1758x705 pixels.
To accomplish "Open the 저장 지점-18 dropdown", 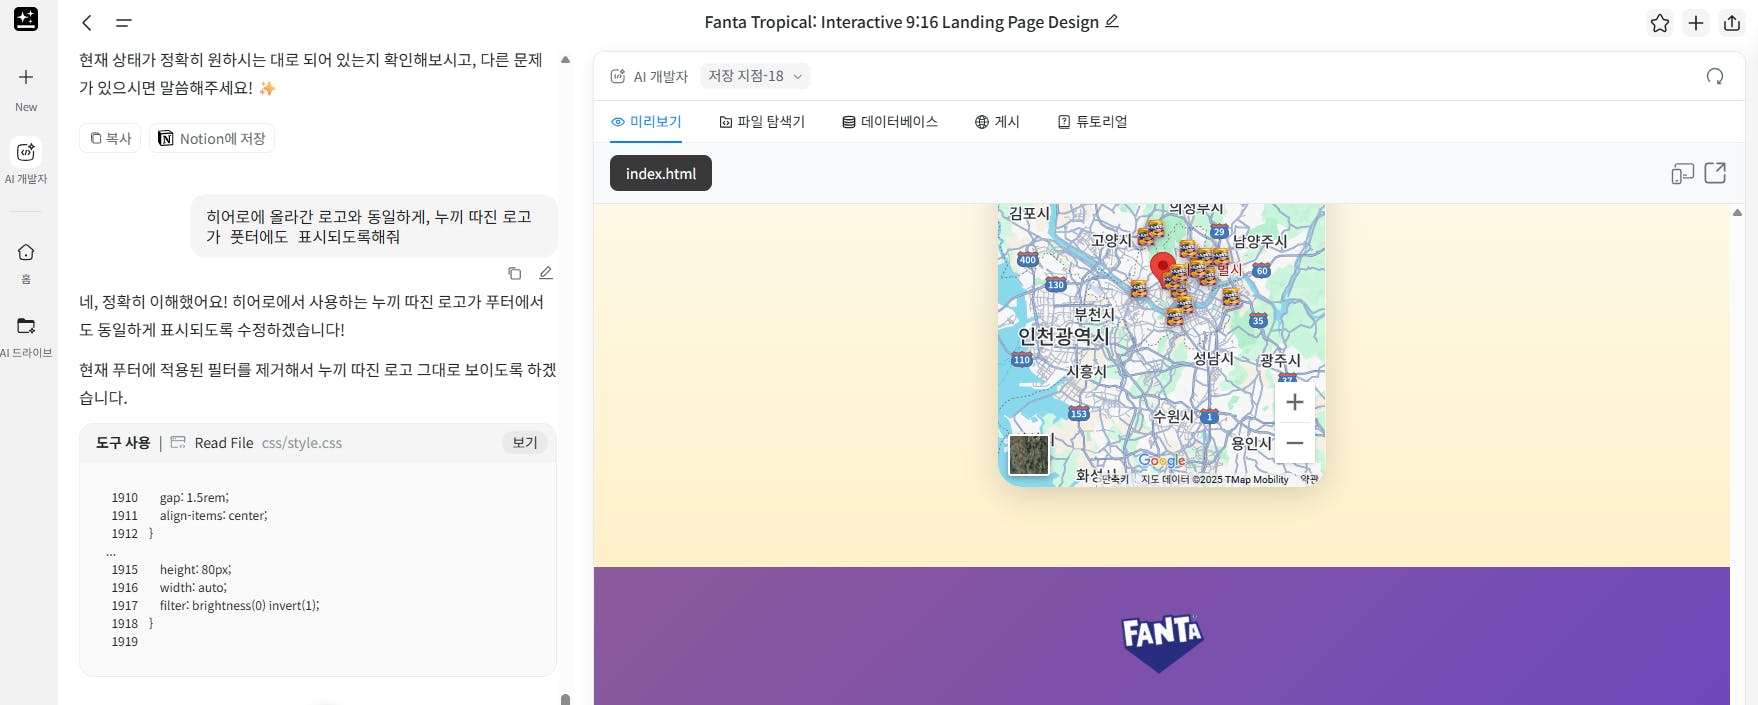I will 755,76.
